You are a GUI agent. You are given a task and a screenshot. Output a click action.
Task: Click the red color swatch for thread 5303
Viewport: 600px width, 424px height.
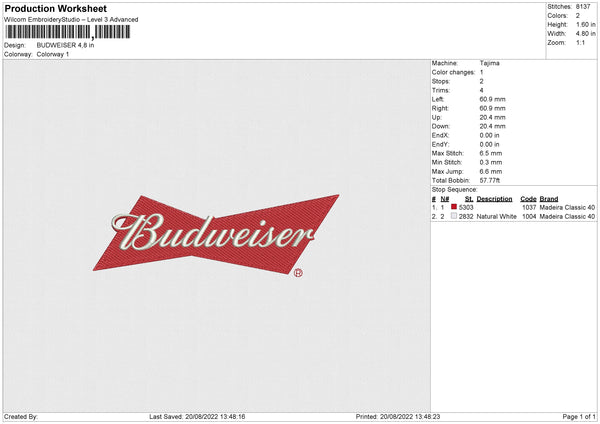coord(454,207)
